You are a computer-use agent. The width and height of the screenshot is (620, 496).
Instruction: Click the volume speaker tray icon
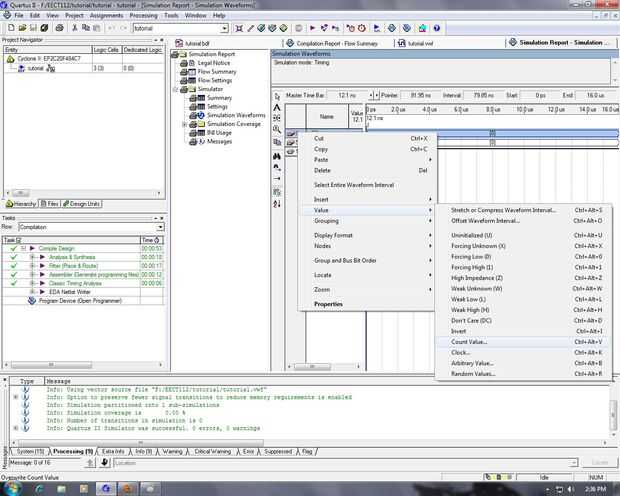coord(571,489)
